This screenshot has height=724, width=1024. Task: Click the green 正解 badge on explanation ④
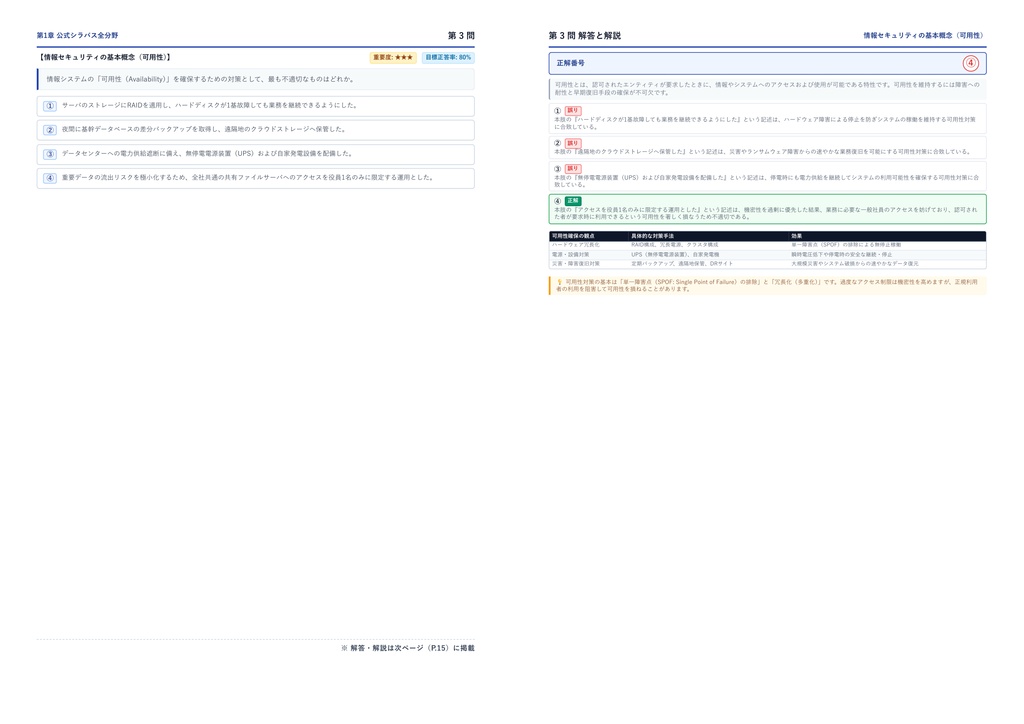[x=573, y=201]
